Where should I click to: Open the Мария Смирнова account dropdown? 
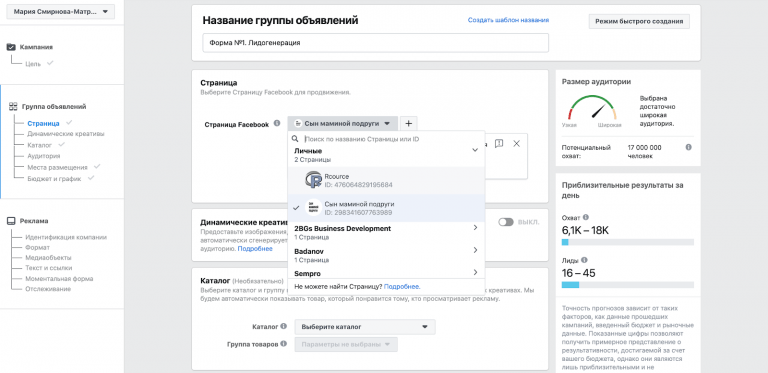[60, 12]
